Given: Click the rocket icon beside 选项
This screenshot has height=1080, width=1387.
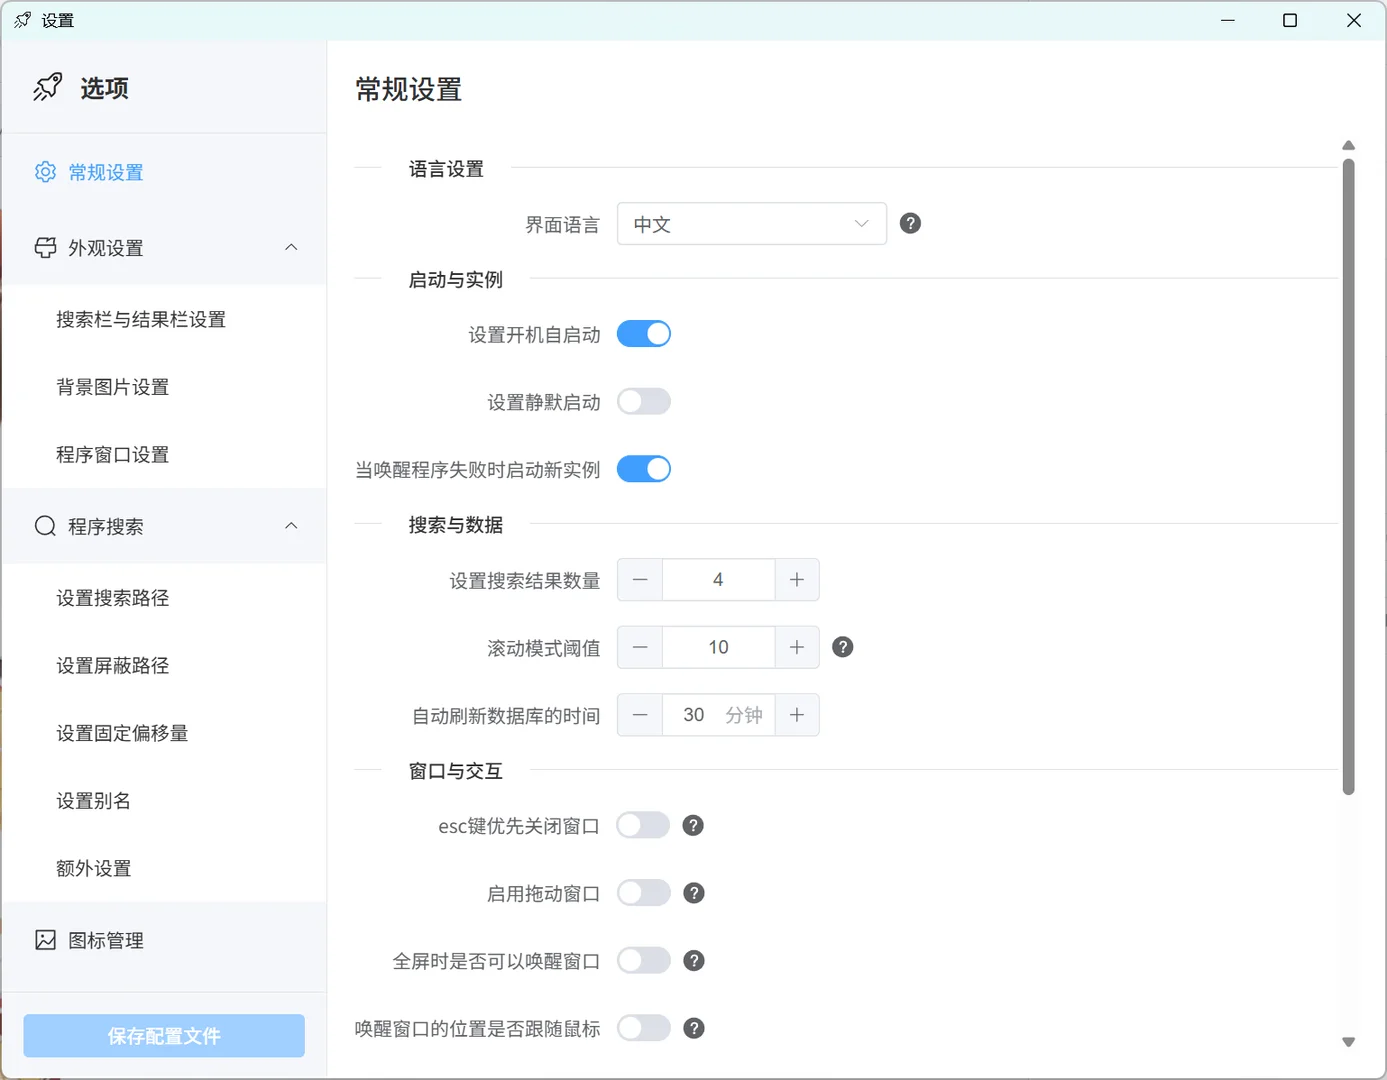Looking at the screenshot, I should click(x=47, y=87).
